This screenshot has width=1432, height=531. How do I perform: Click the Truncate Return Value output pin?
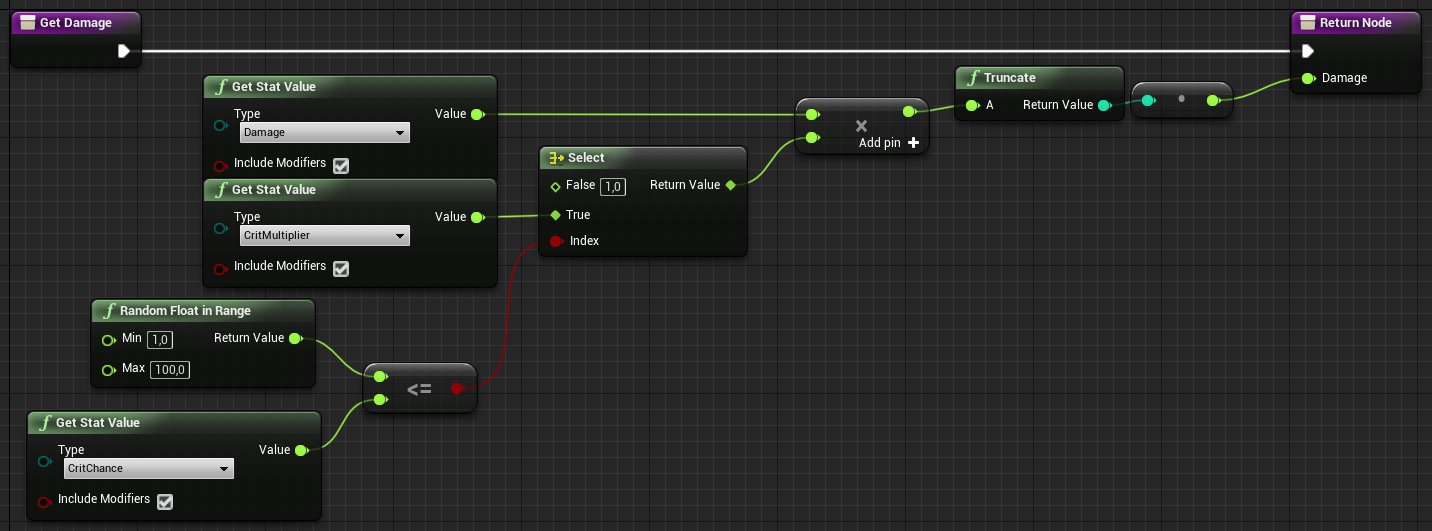1104,105
